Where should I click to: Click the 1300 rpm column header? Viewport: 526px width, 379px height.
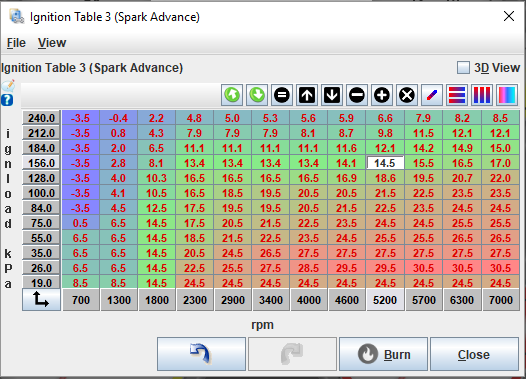pos(119,300)
